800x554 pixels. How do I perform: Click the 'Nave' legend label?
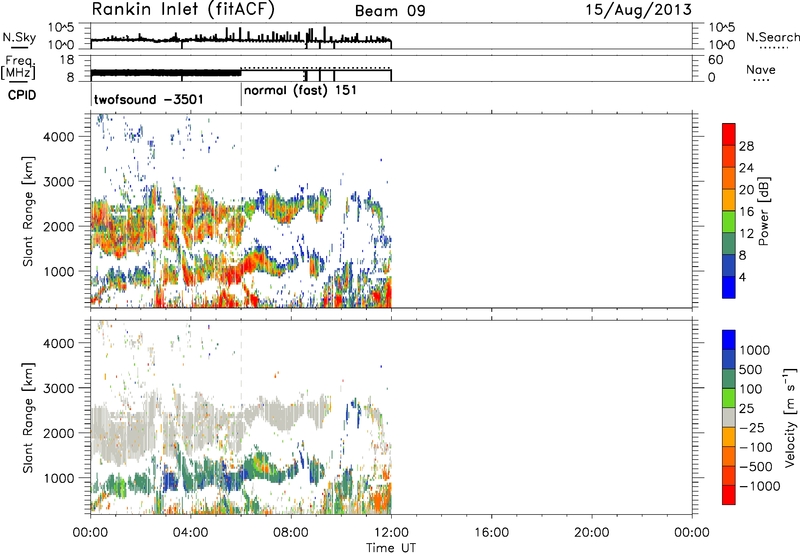click(761, 69)
